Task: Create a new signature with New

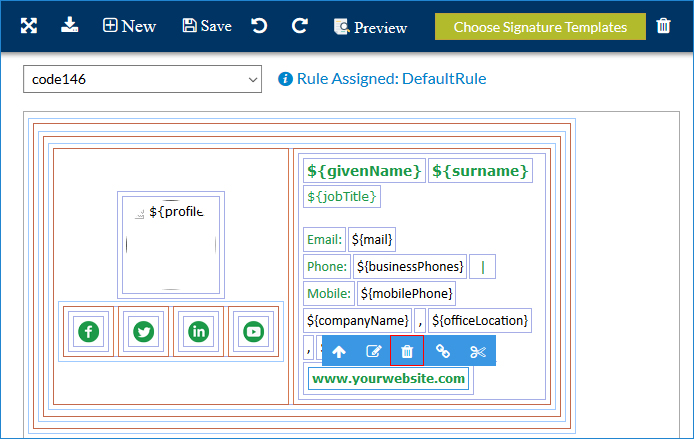Action: coord(129,26)
